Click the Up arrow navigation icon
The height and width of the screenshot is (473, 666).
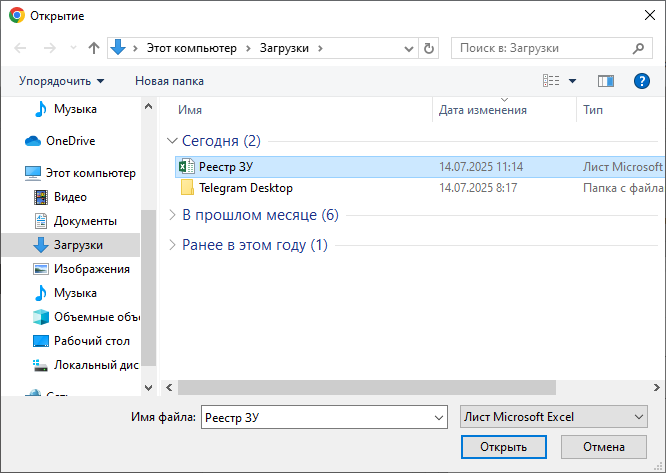pyautogui.click(x=94, y=48)
